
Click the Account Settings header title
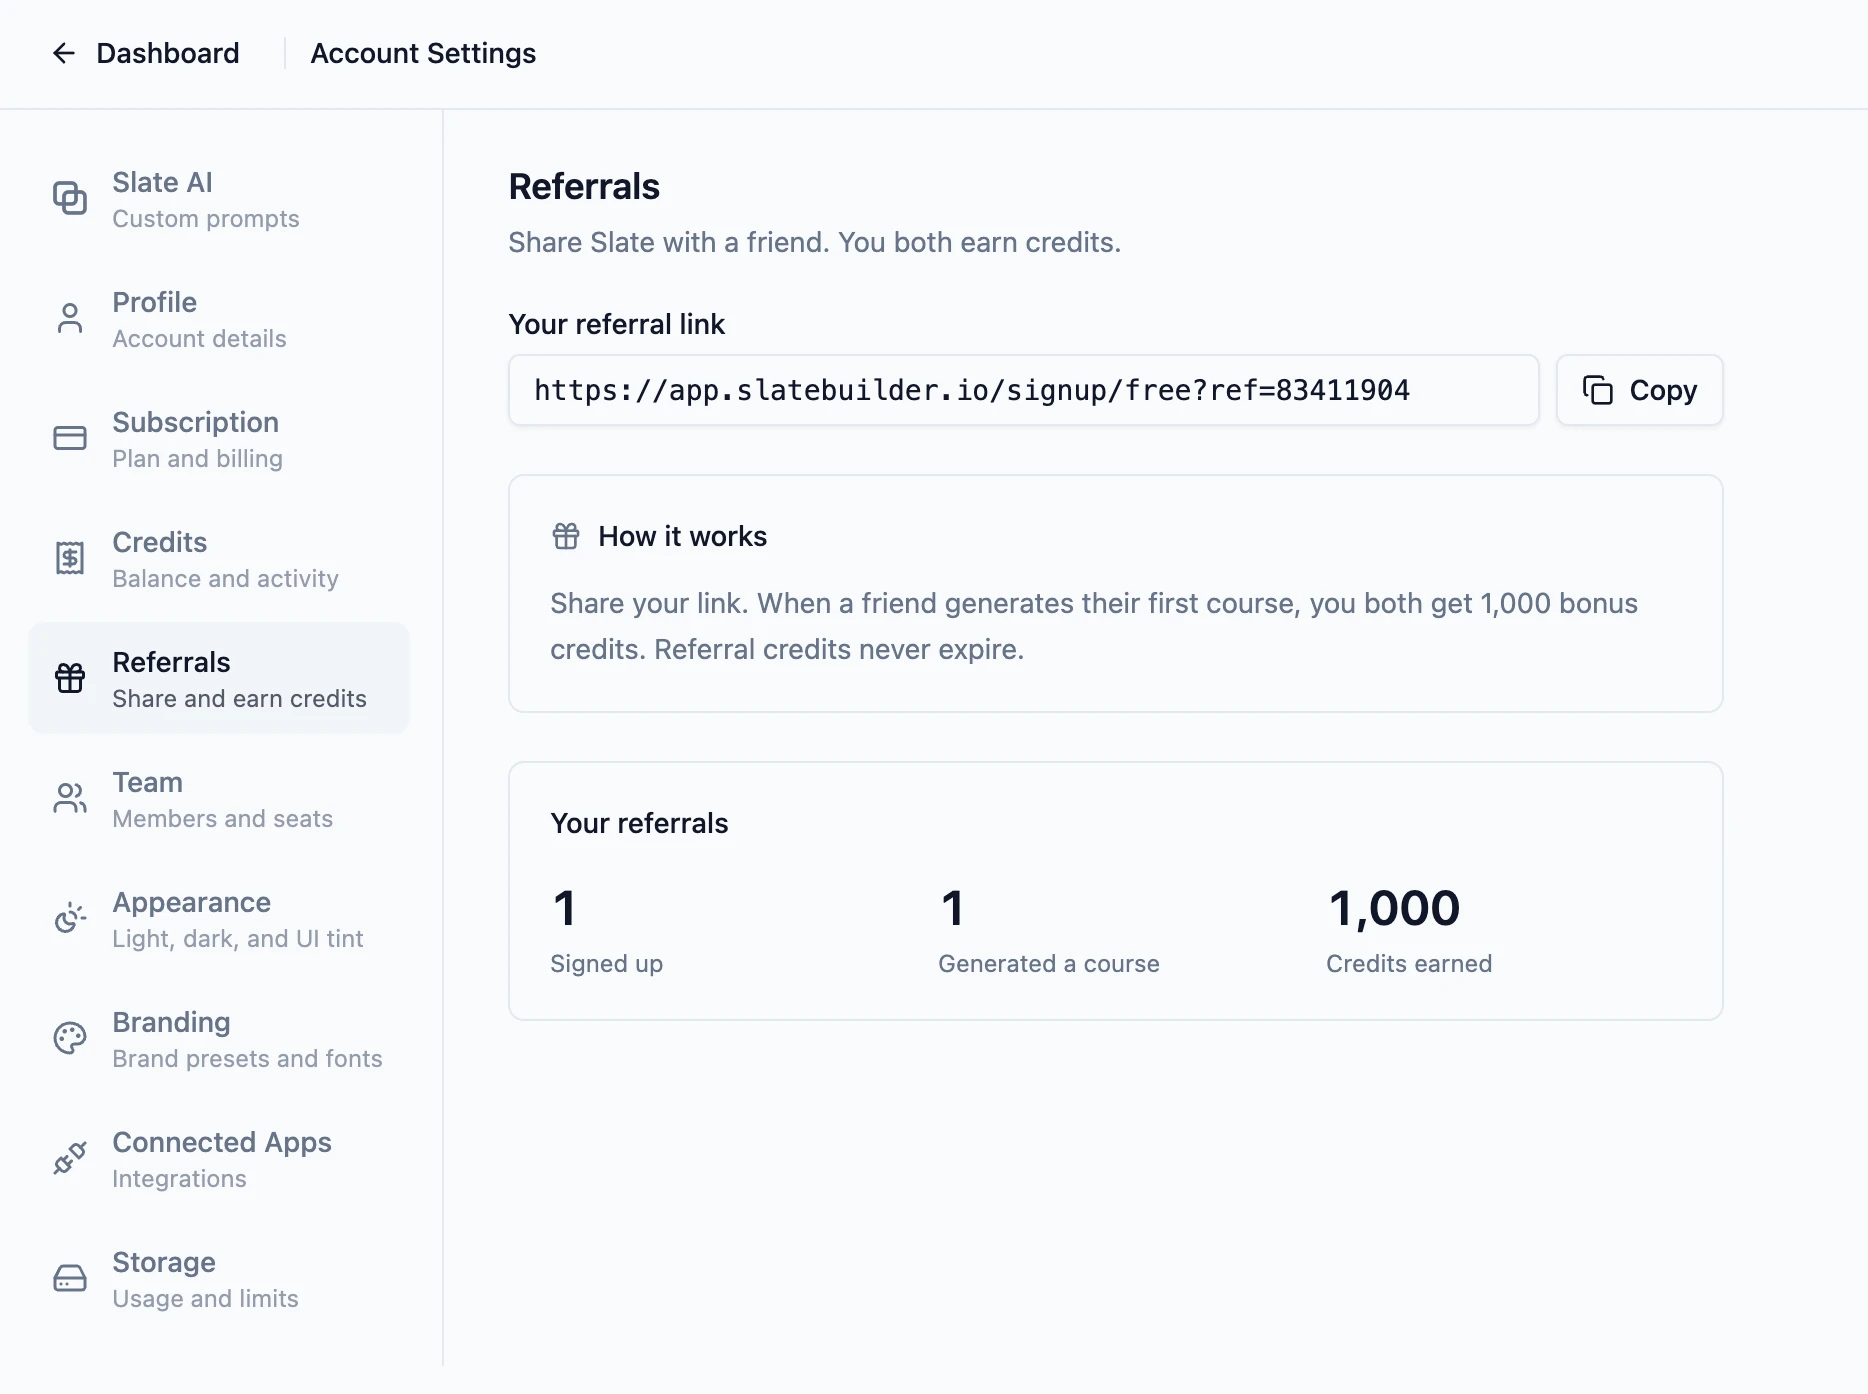point(423,53)
